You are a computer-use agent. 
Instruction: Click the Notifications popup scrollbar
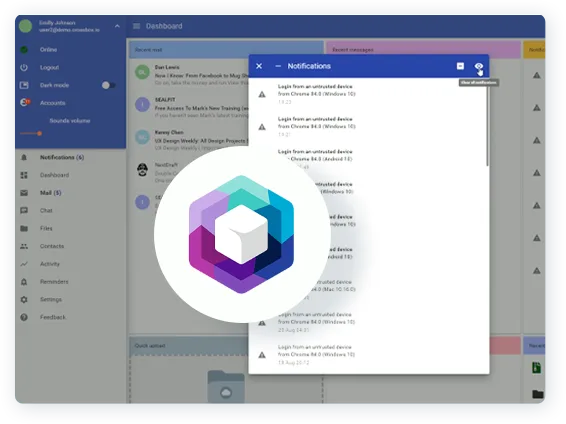(487, 124)
